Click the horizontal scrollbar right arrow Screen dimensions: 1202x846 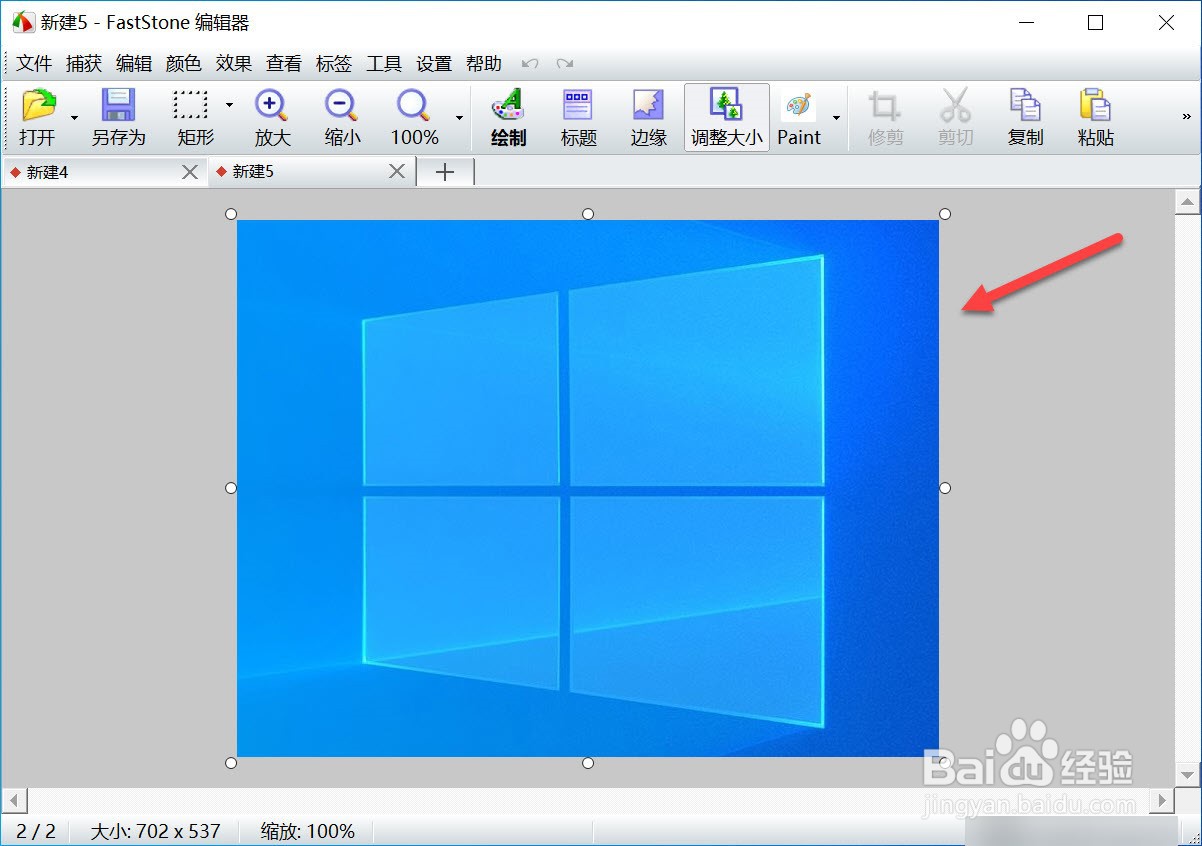(1160, 800)
